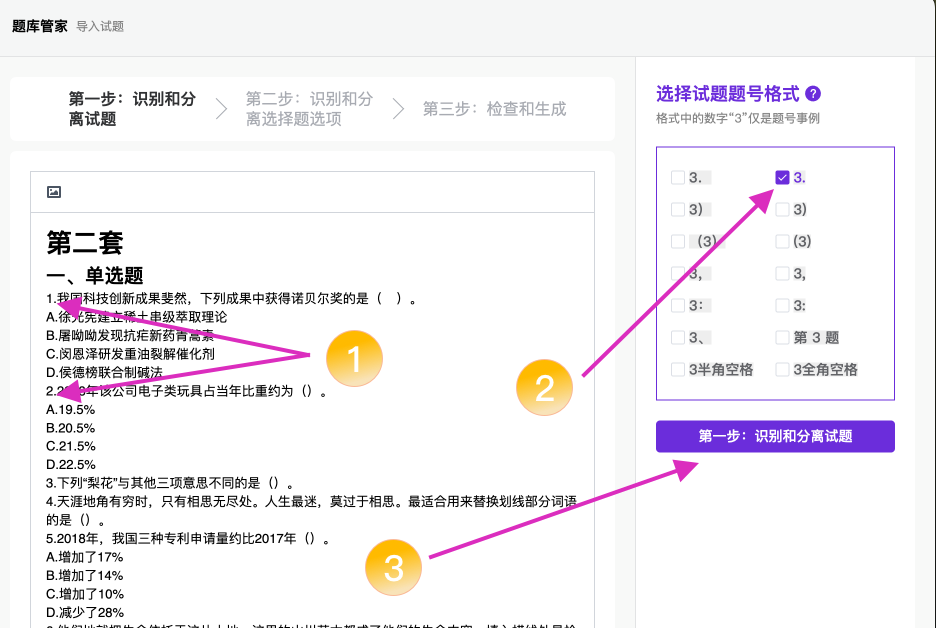The image size is (936, 628).
Task: Click the line "C.闵恩泽研发重油裂解催化剂"
Action: pyautogui.click(x=130, y=354)
